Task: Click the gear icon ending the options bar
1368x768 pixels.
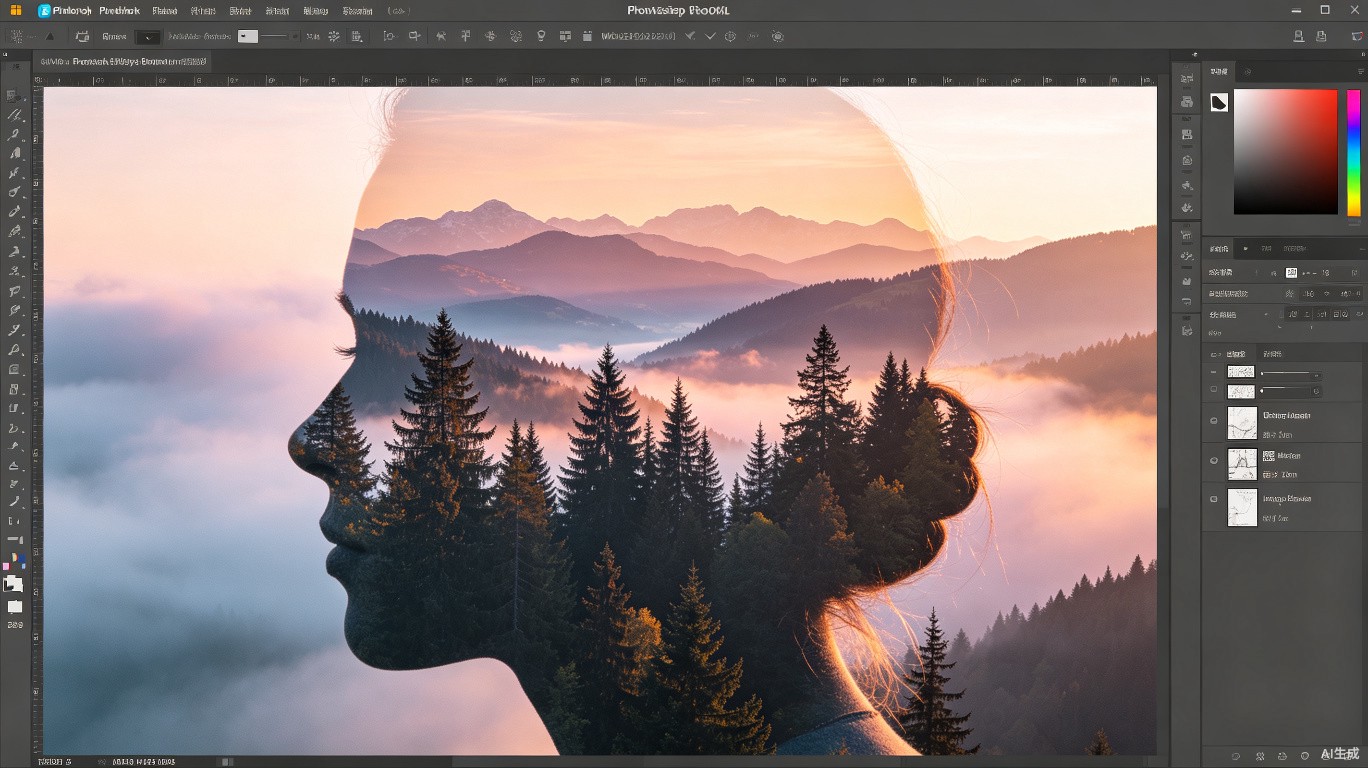Action: coord(778,36)
